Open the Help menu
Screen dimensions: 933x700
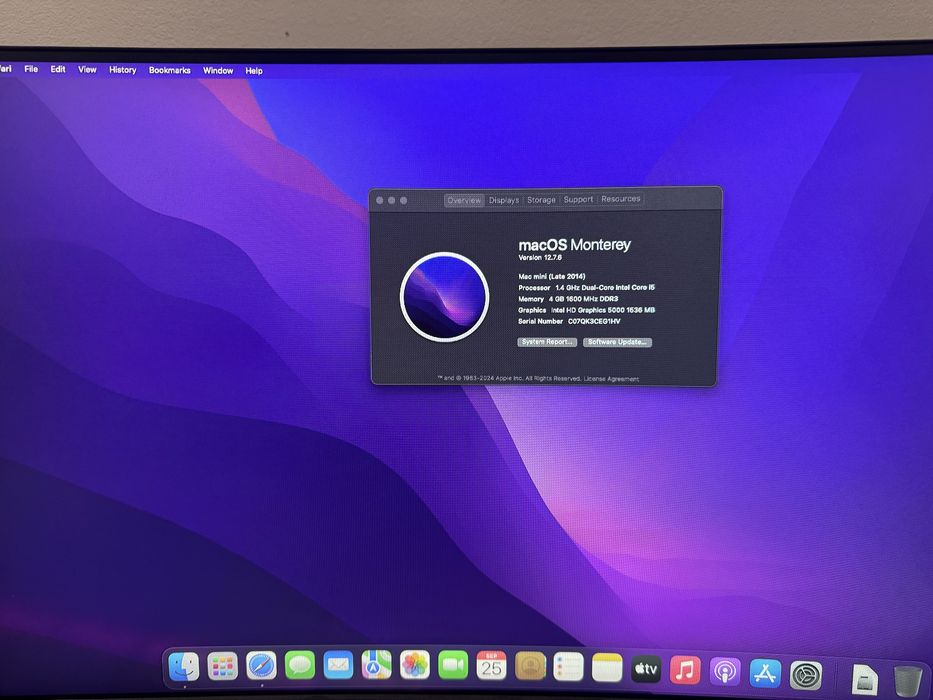coord(254,71)
